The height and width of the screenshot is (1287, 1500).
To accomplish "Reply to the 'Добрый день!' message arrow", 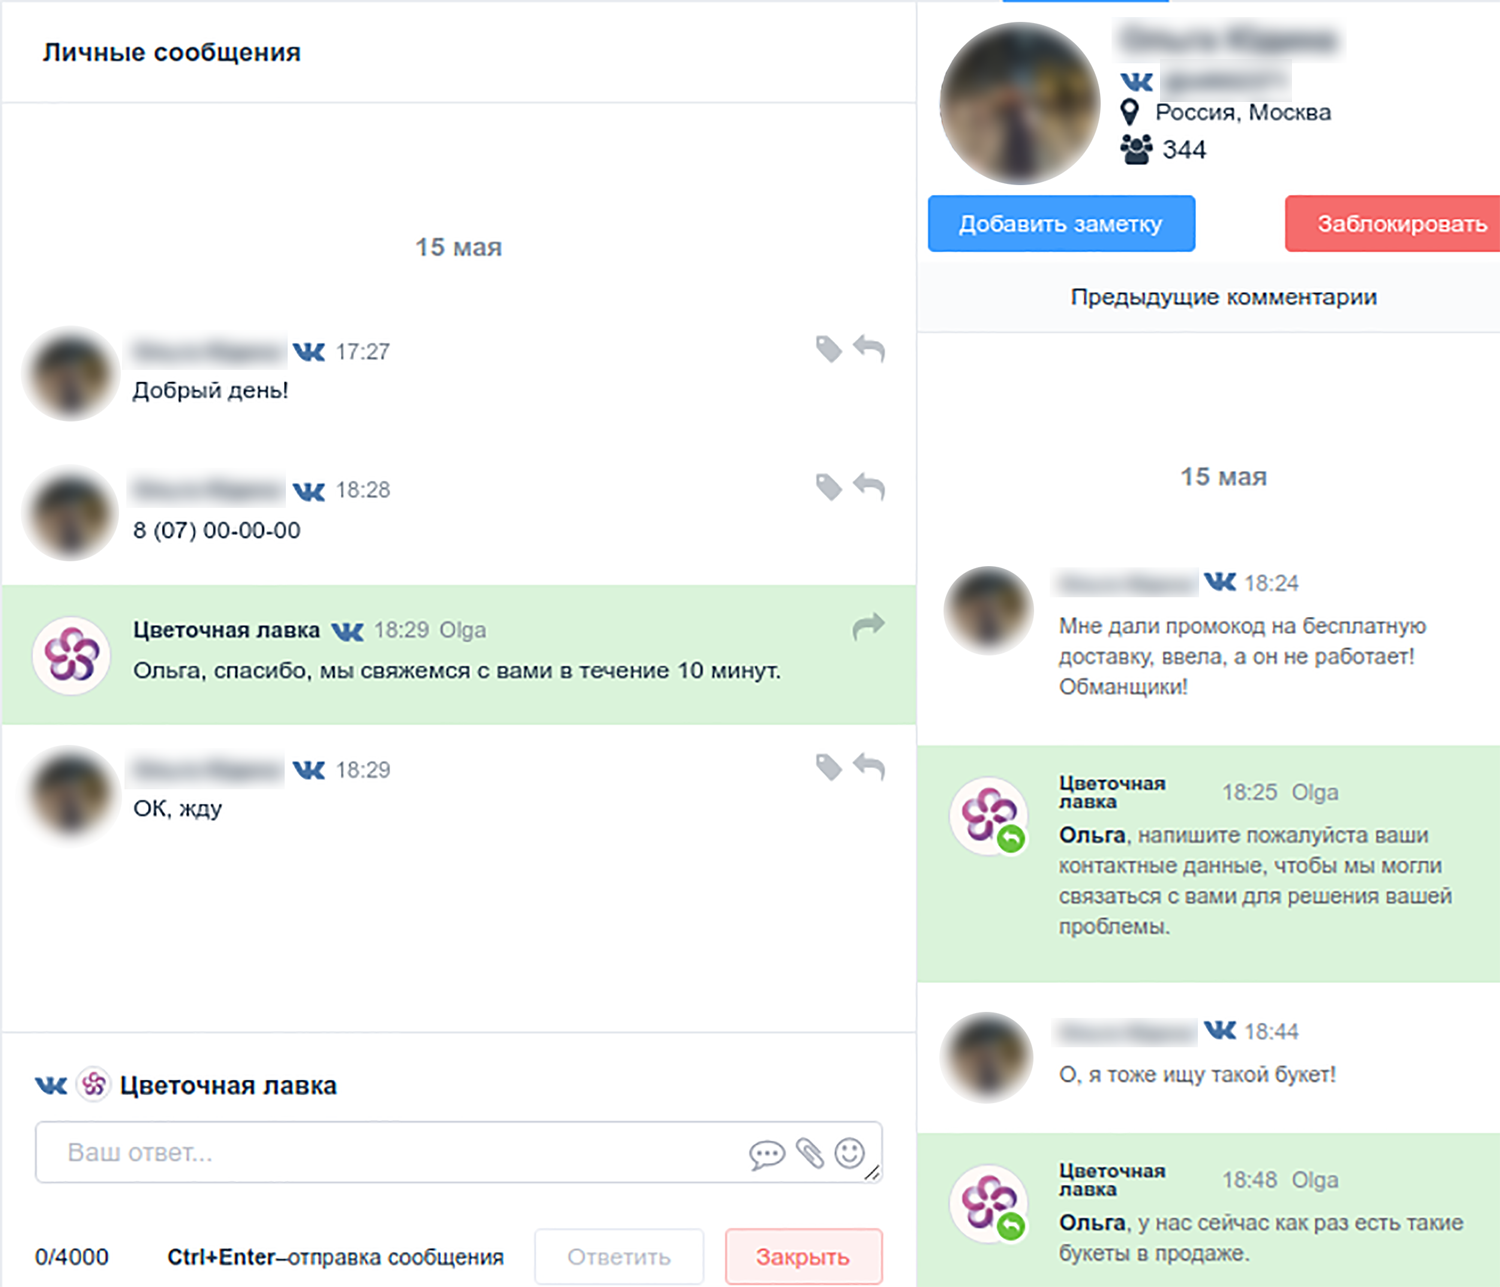I will (869, 348).
